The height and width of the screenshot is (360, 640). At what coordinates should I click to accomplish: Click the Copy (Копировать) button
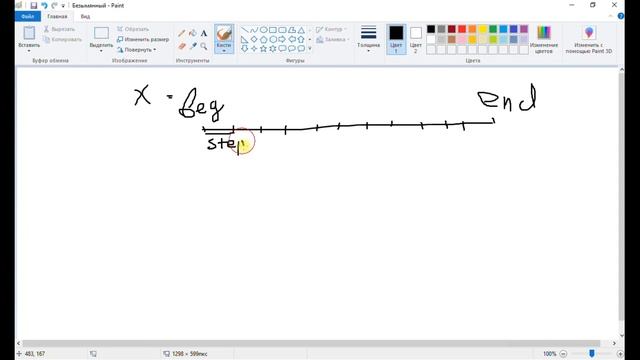pos(62,39)
